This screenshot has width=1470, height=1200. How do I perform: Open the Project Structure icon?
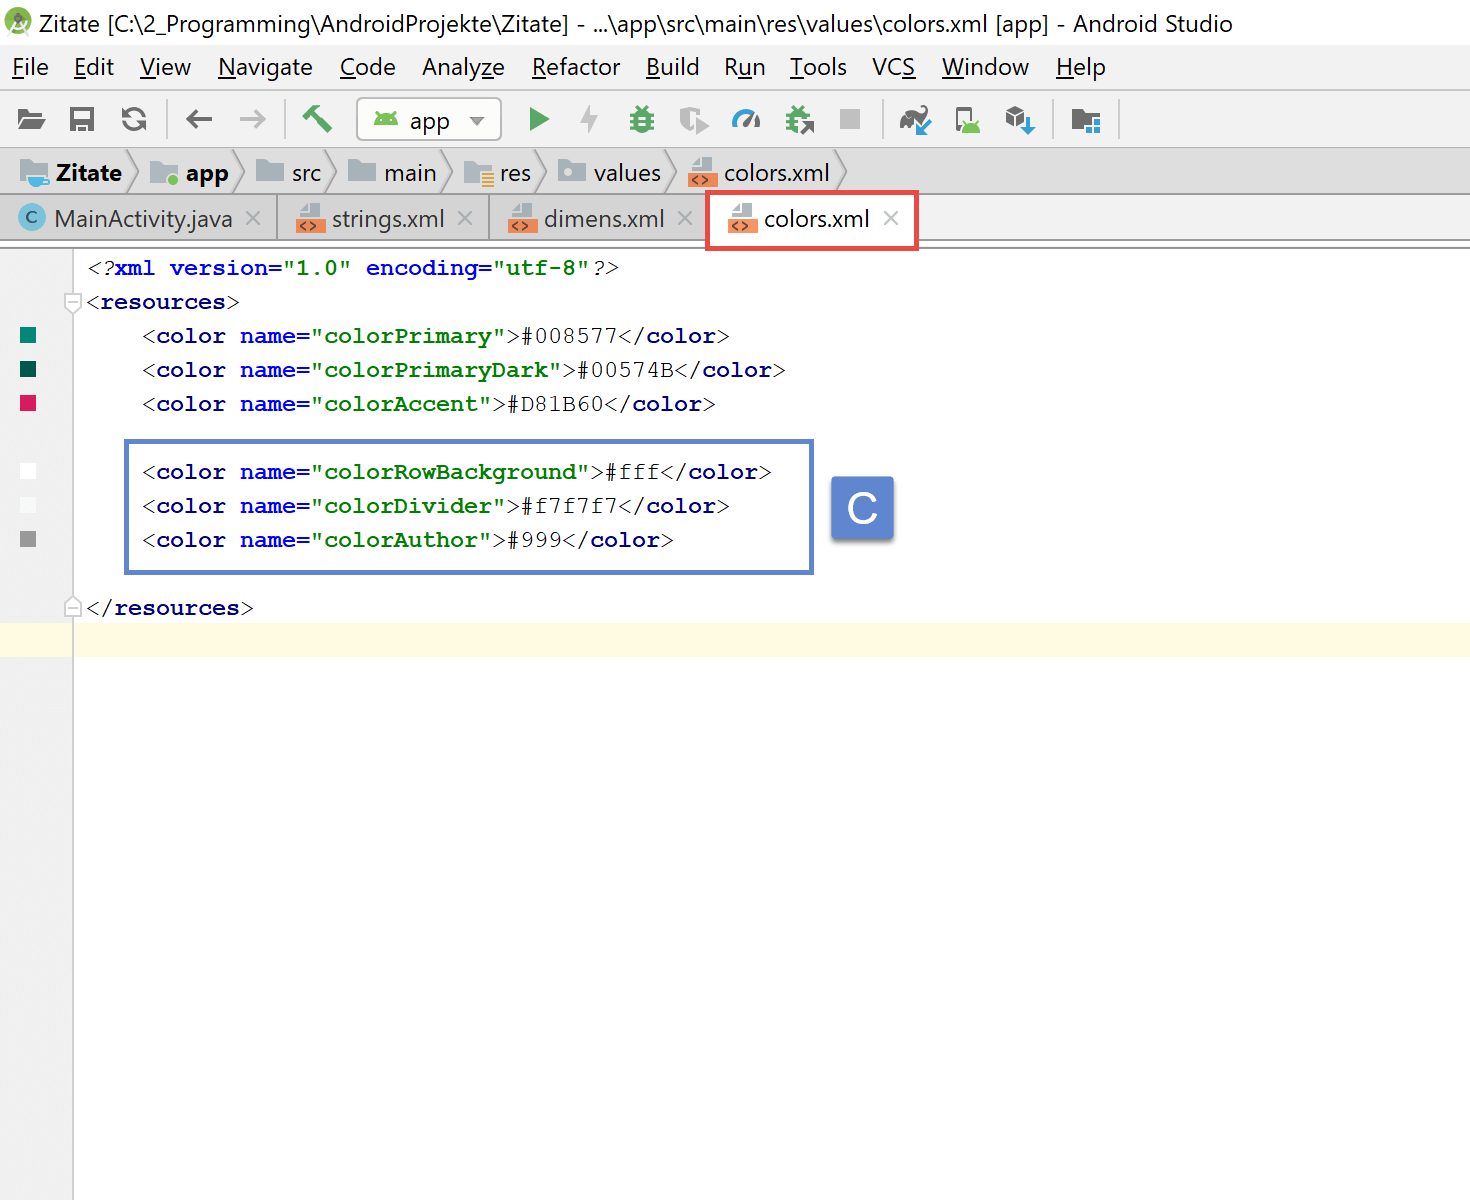[x=1086, y=120]
